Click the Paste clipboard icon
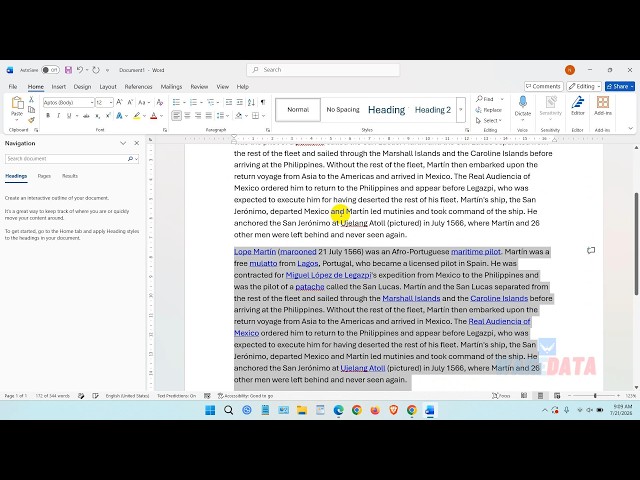Viewport: 640px width, 480px height. tap(17, 103)
